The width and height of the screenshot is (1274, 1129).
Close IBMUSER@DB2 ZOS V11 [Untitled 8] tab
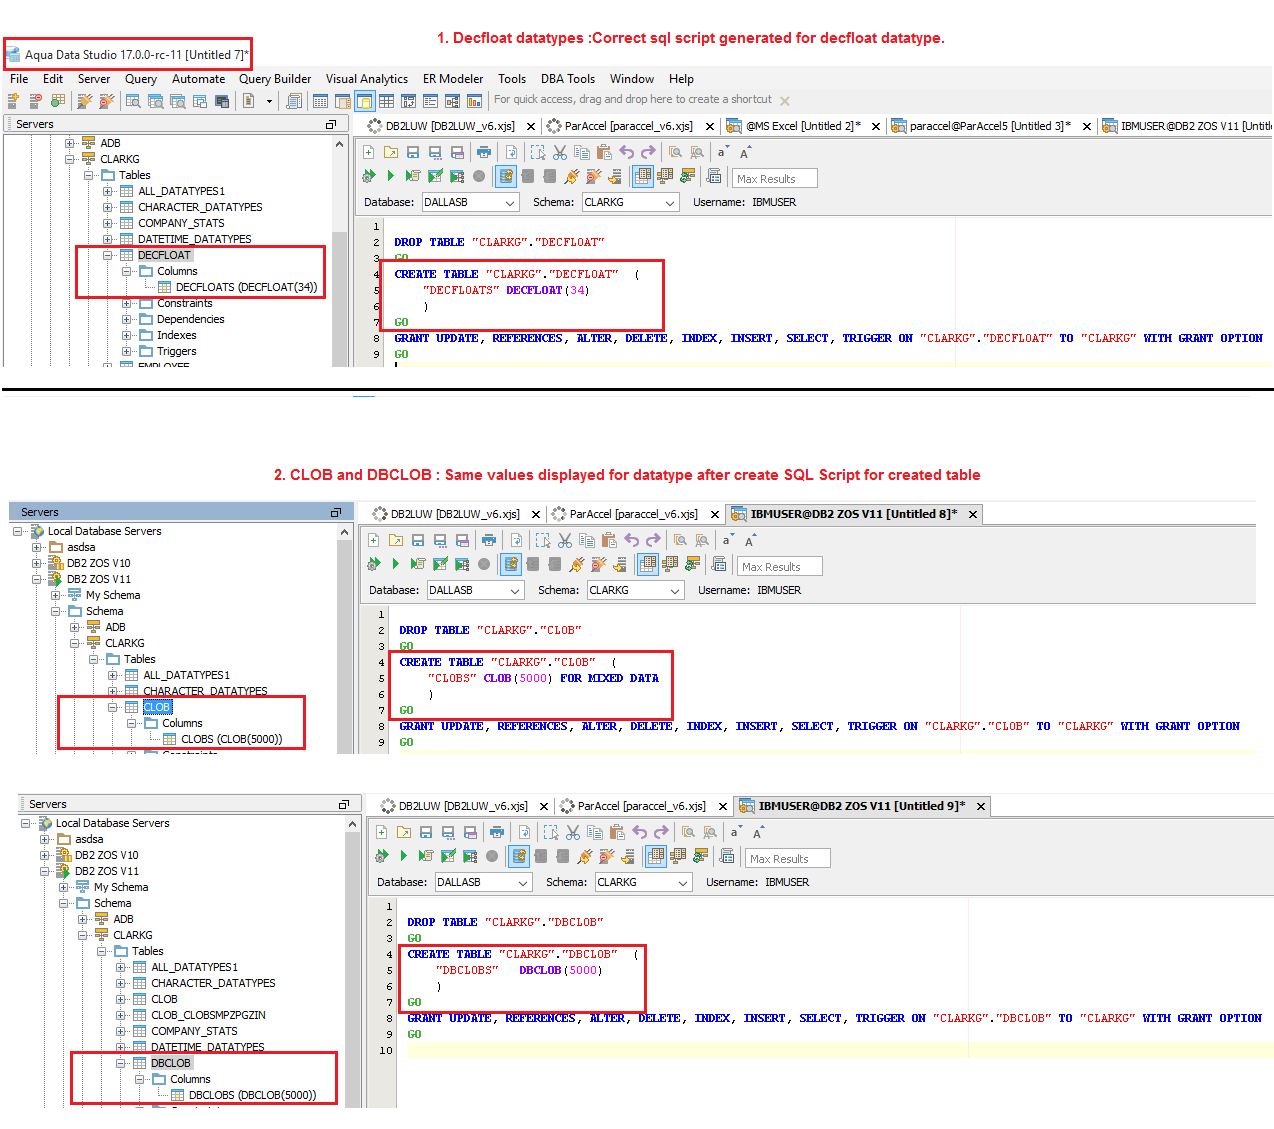(x=972, y=514)
